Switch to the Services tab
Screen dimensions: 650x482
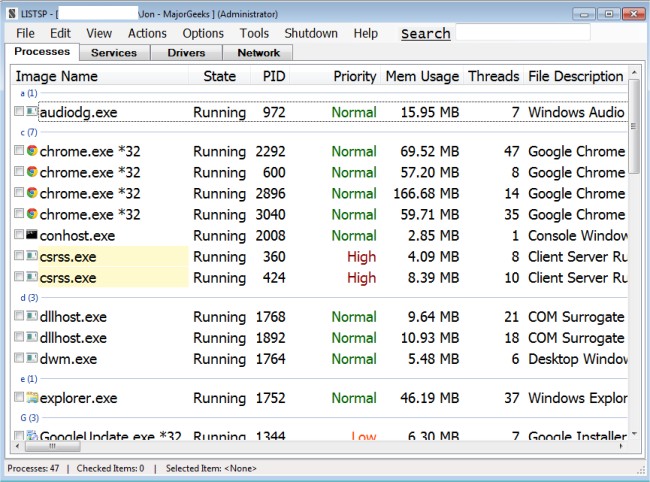tap(114, 52)
